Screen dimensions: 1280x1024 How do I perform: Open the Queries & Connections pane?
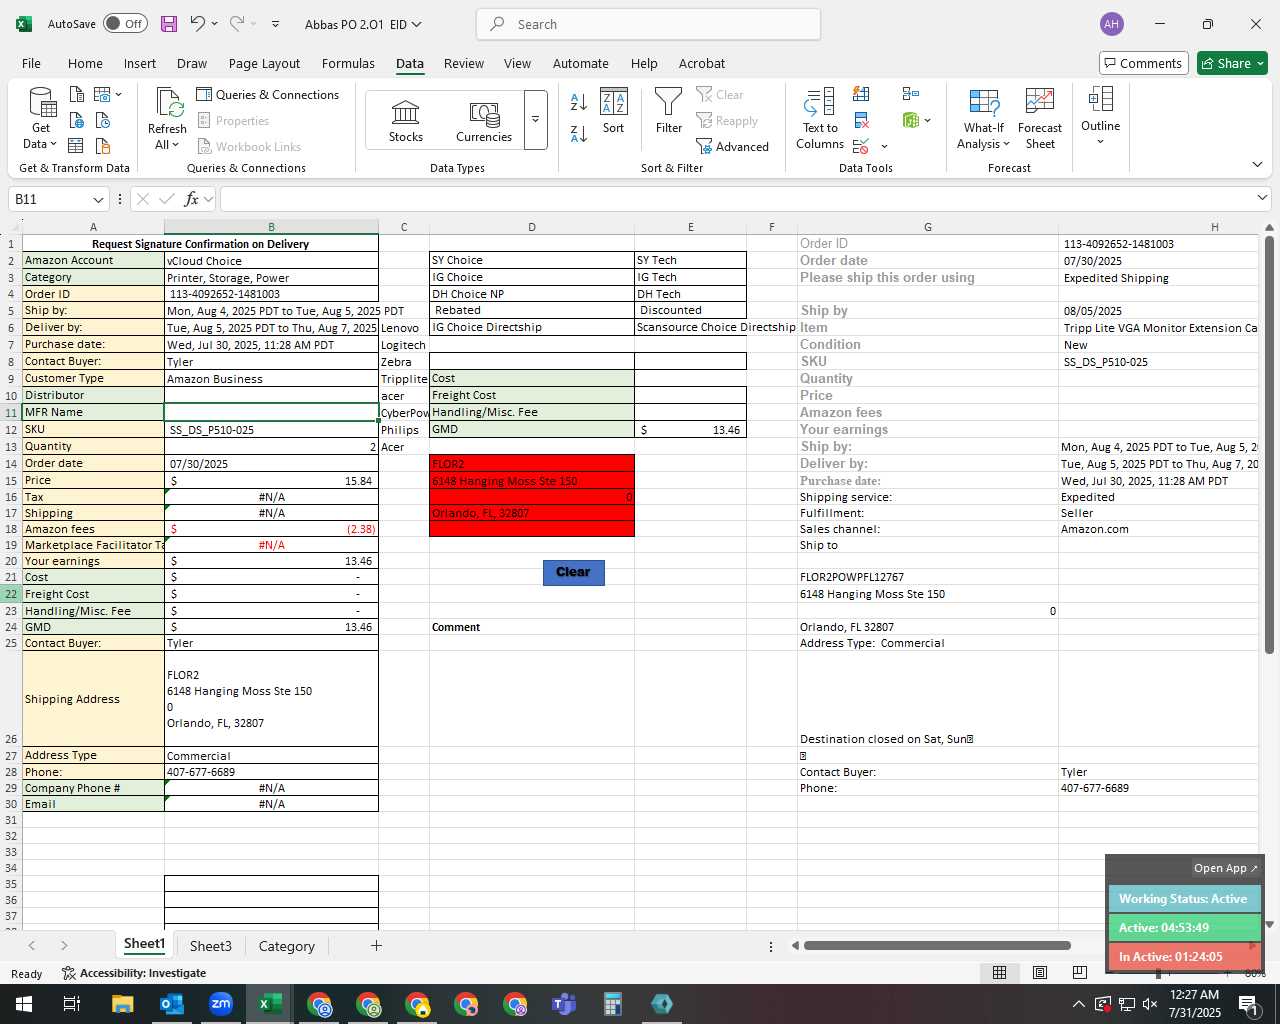[267, 95]
